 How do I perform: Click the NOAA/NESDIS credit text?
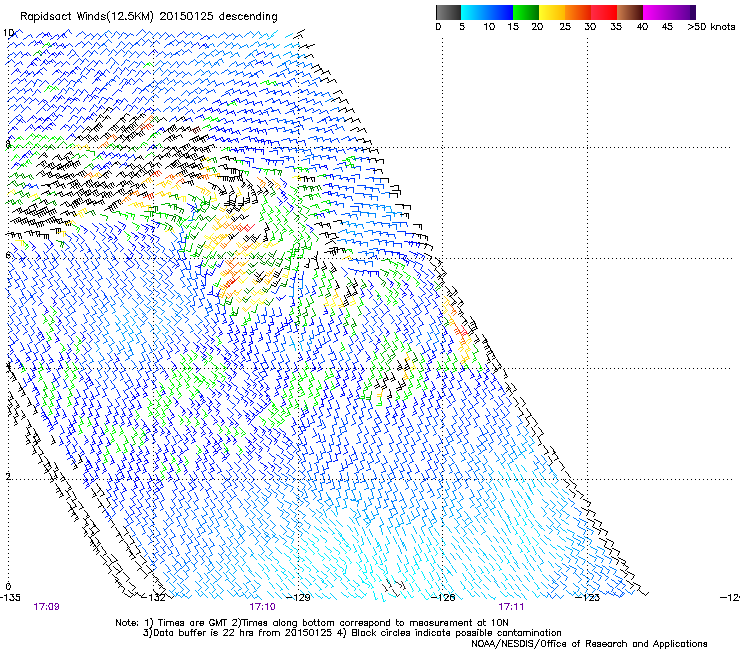click(x=589, y=643)
